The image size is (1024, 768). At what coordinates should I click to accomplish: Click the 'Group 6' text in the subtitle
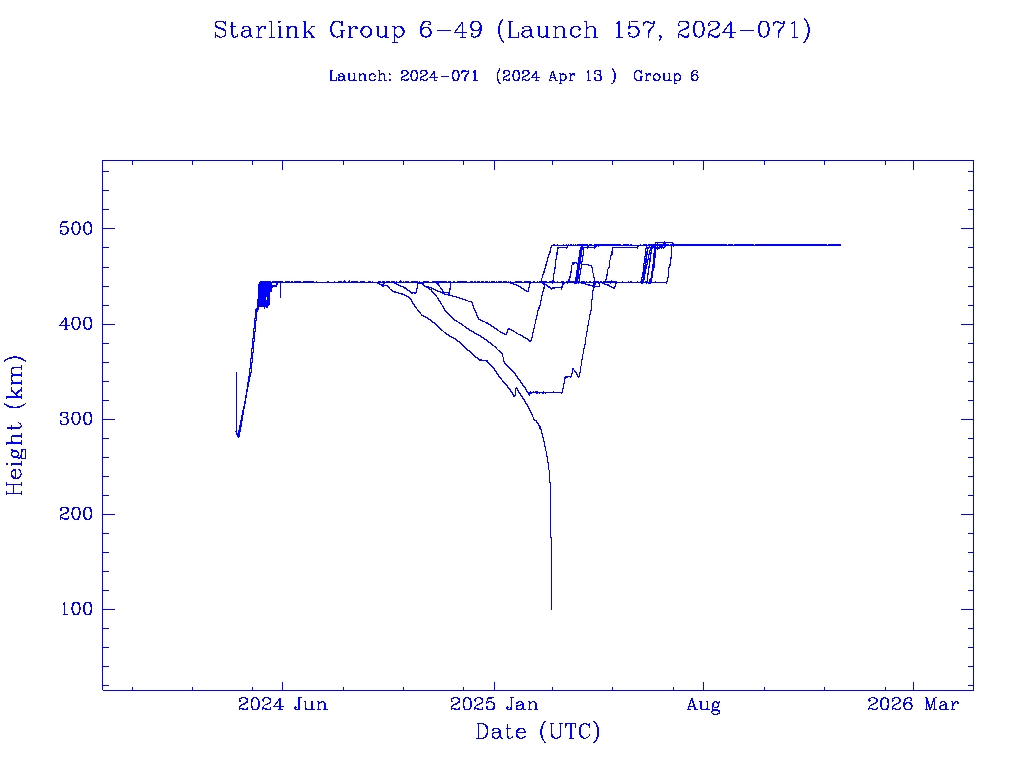tap(666, 76)
